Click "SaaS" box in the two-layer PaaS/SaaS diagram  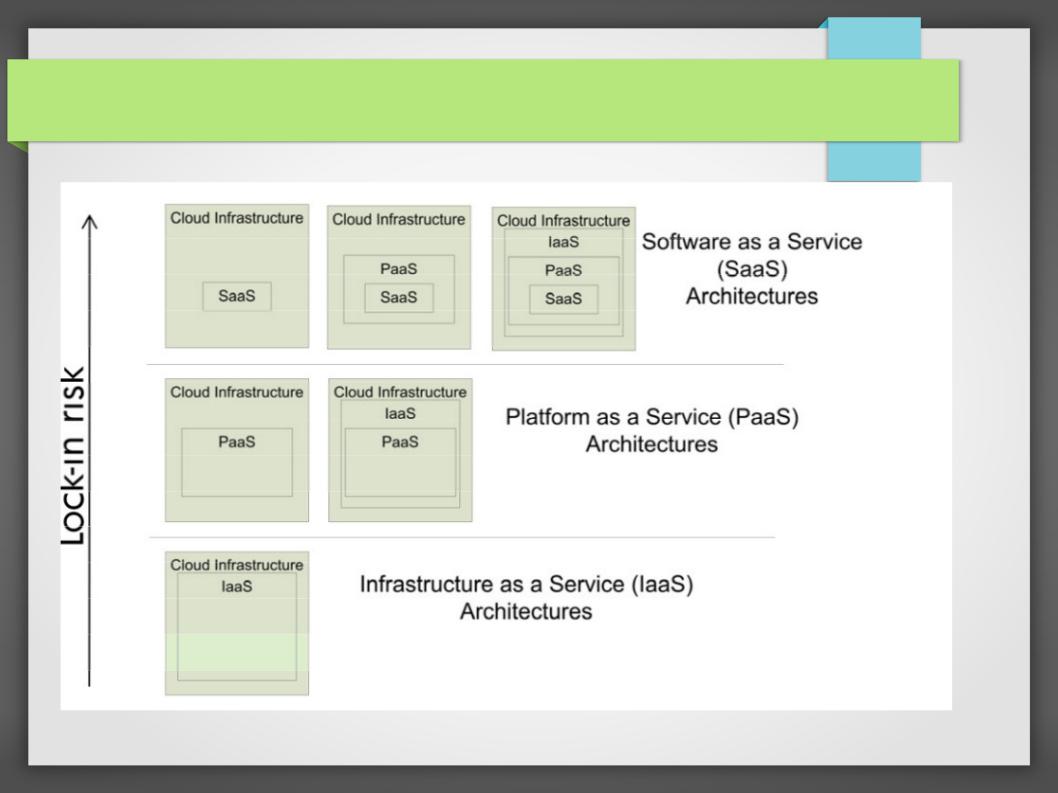click(x=399, y=298)
